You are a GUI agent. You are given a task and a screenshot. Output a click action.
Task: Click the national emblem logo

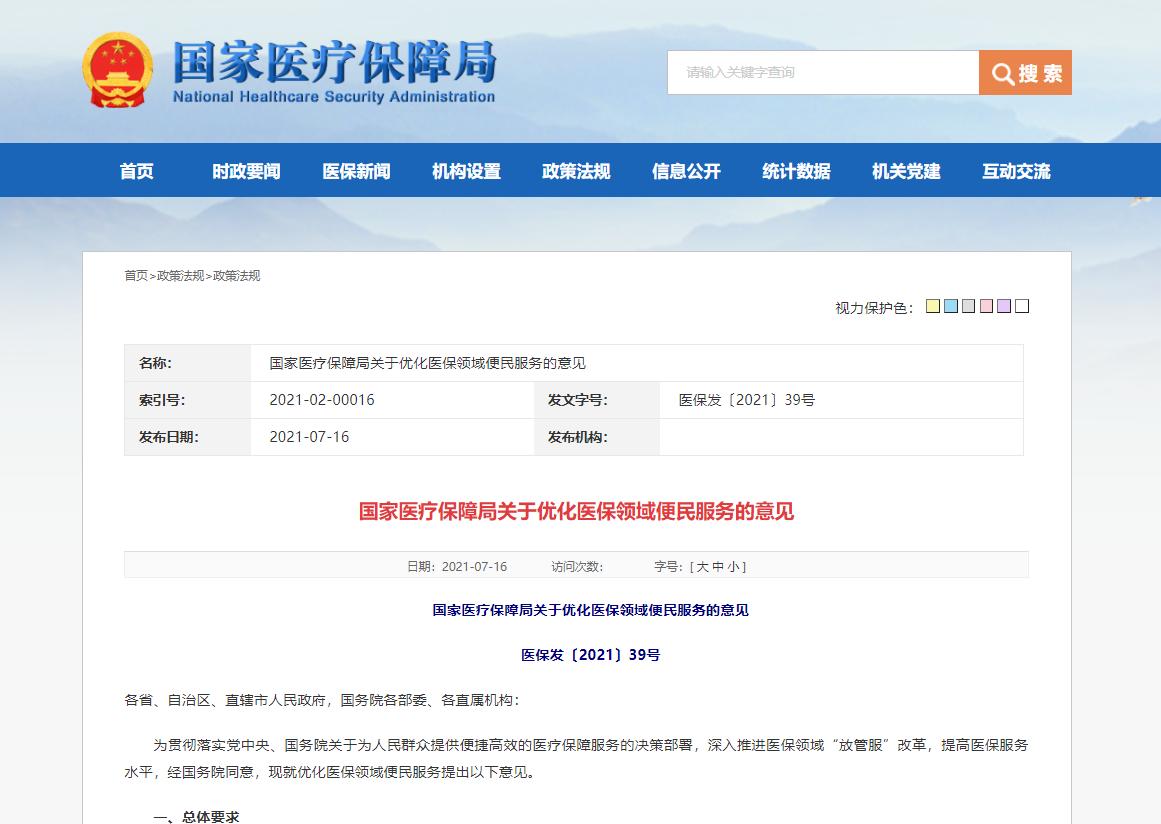(x=120, y=70)
